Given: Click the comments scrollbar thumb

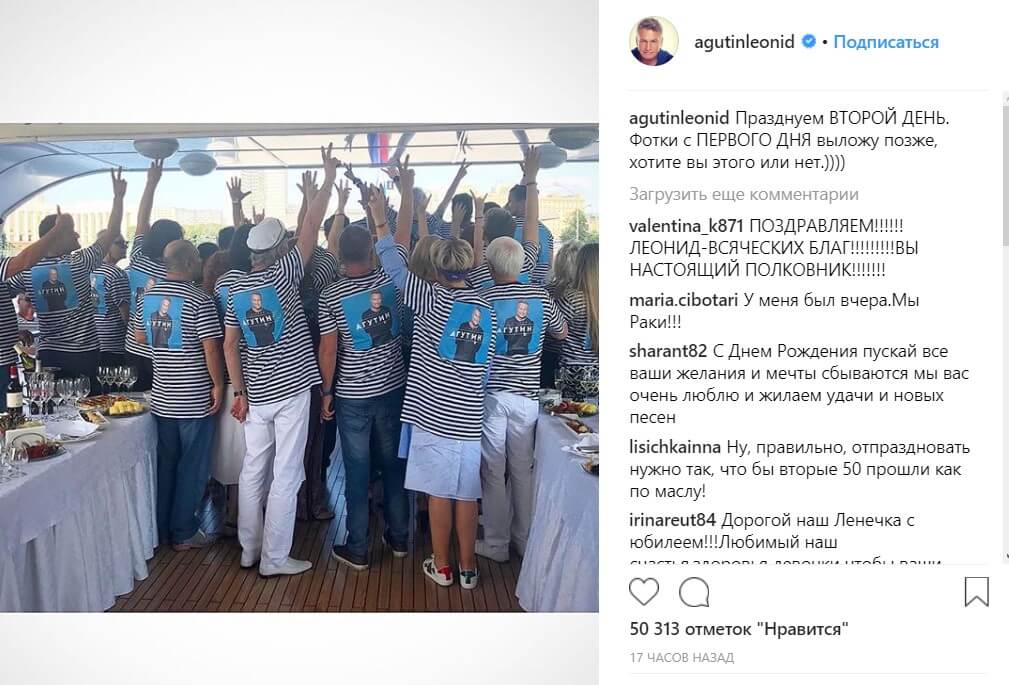Looking at the screenshot, I should [1006, 174].
